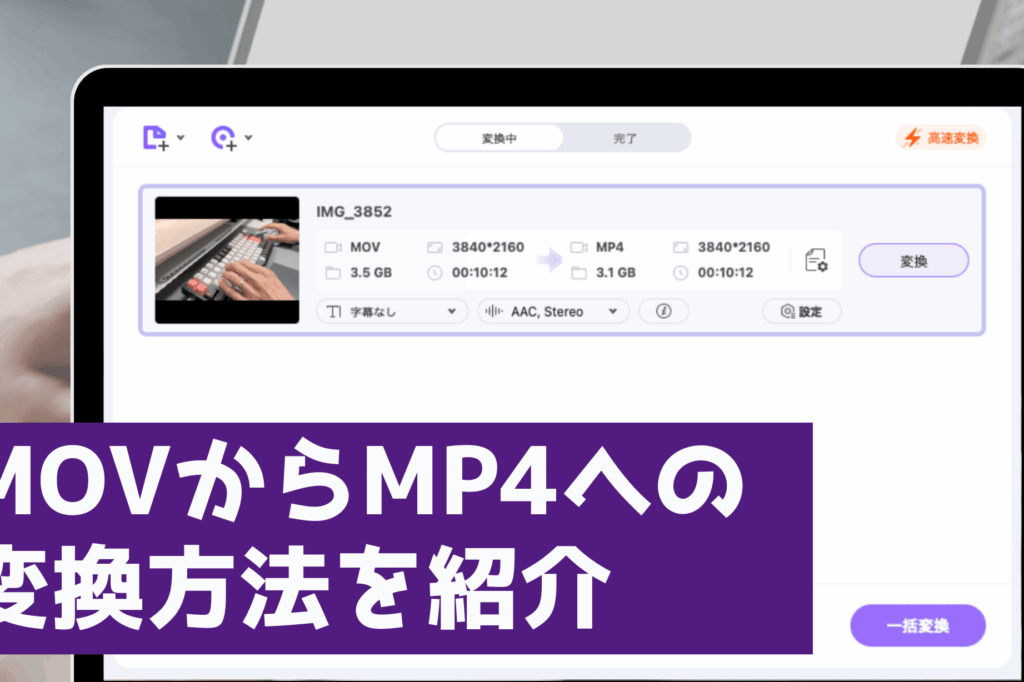This screenshot has width=1024, height=682.
Task: Open the add file icon top left
Action: [x=155, y=138]
